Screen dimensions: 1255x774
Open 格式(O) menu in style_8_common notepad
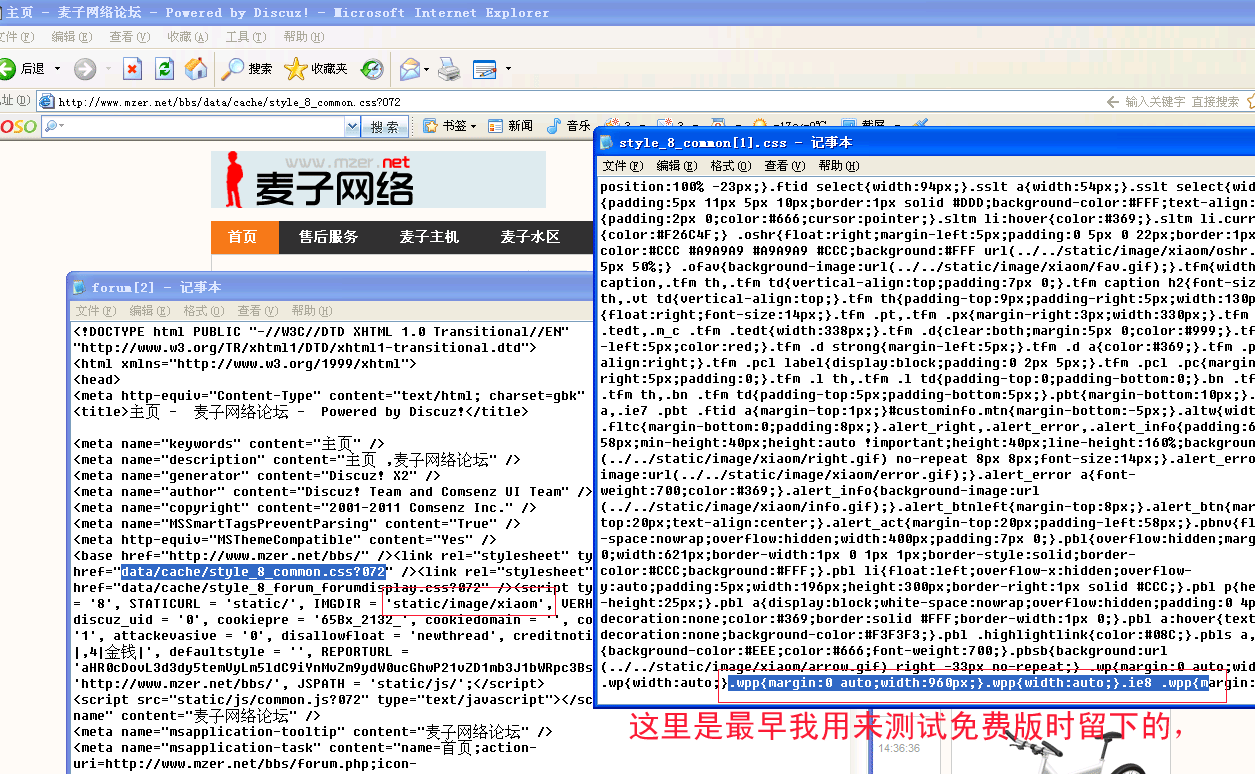[730, 166]
